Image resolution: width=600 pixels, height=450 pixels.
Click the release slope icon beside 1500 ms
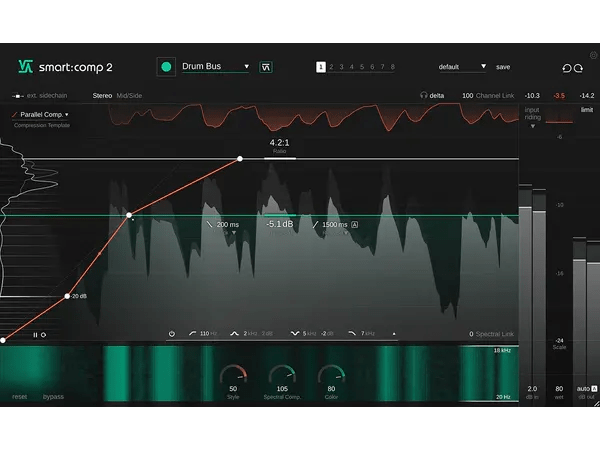tap(315, 225)
